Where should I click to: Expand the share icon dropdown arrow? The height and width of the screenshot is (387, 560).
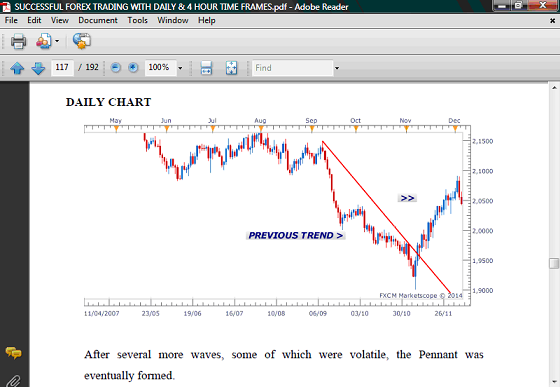[x=57, y=41]
